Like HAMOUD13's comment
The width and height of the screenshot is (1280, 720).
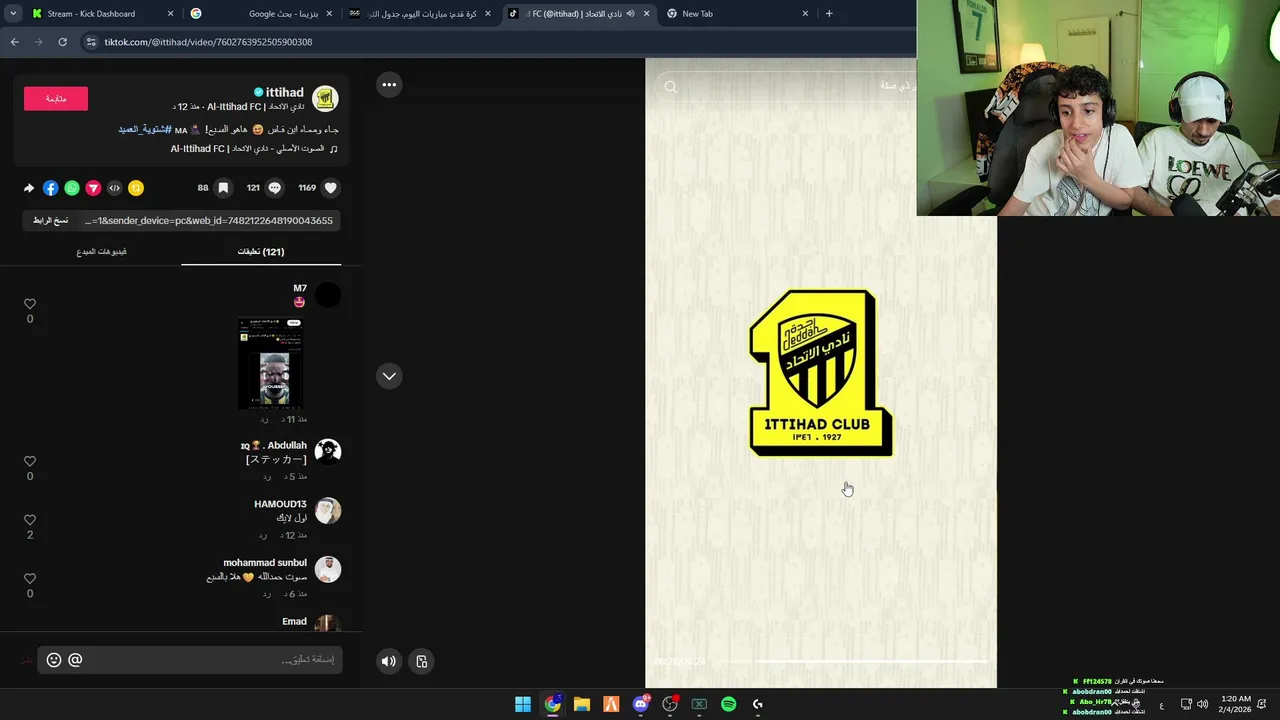pos(30,520)
